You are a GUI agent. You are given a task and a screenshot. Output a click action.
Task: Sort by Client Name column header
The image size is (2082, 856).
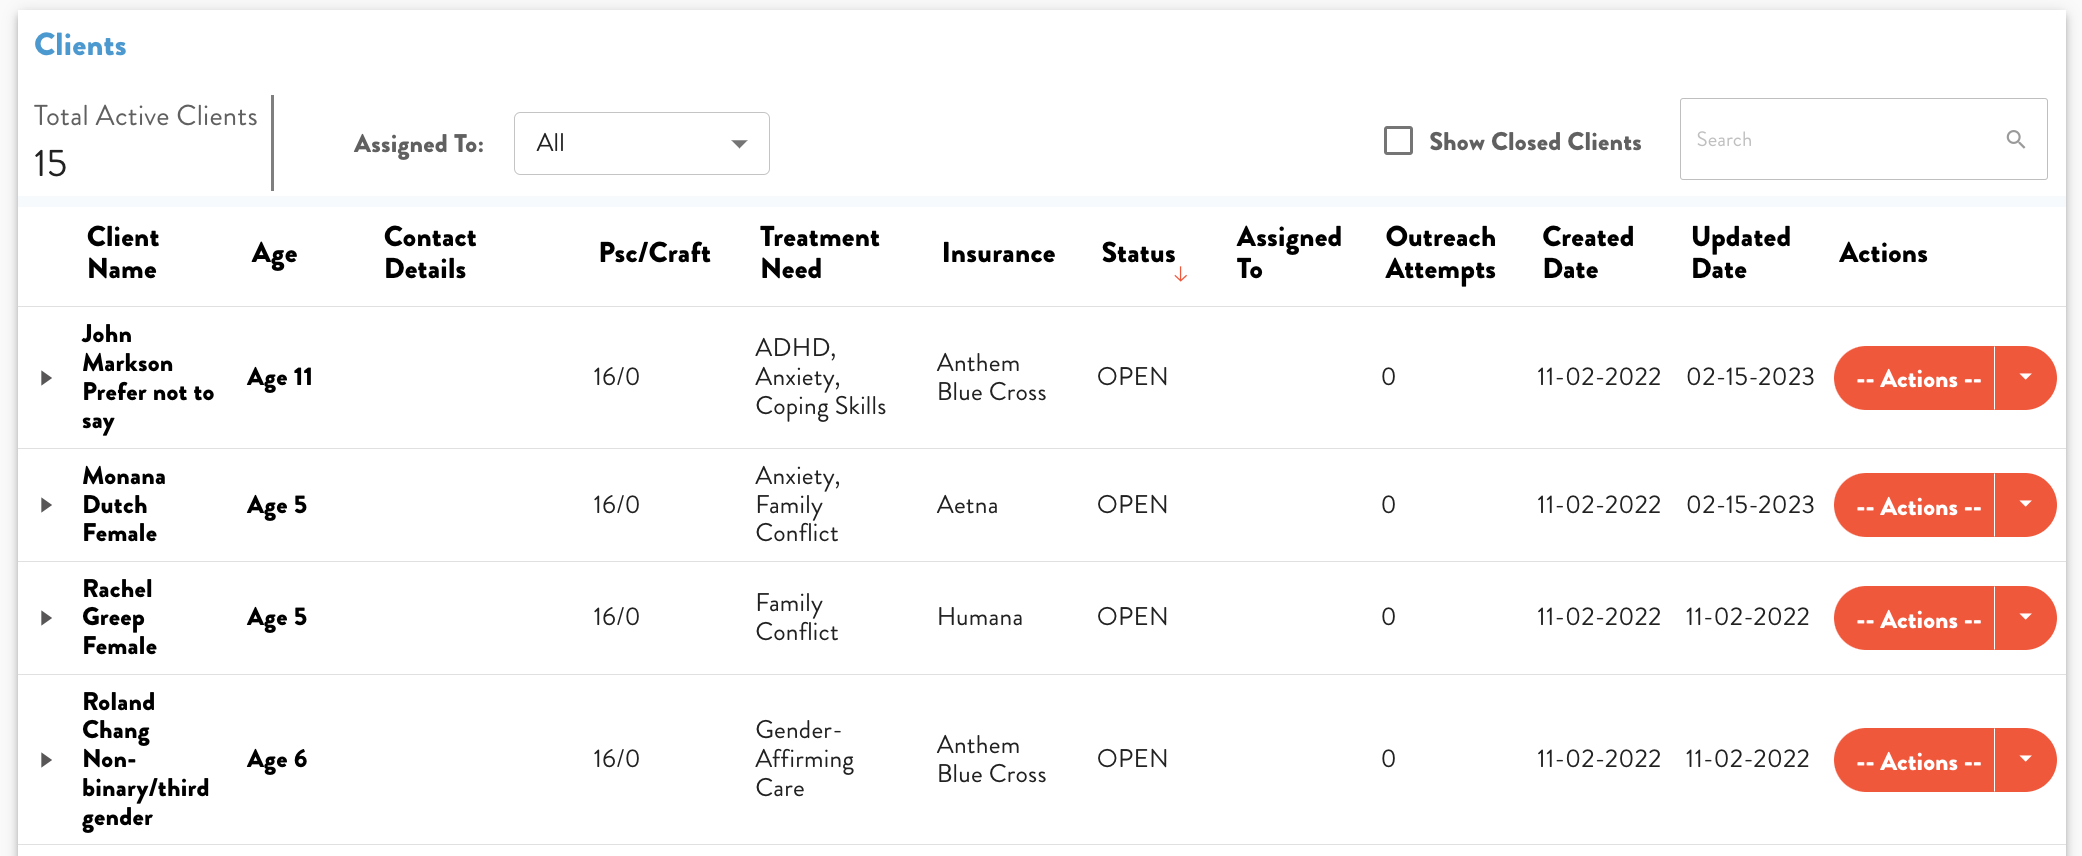(x=122, y=253)
